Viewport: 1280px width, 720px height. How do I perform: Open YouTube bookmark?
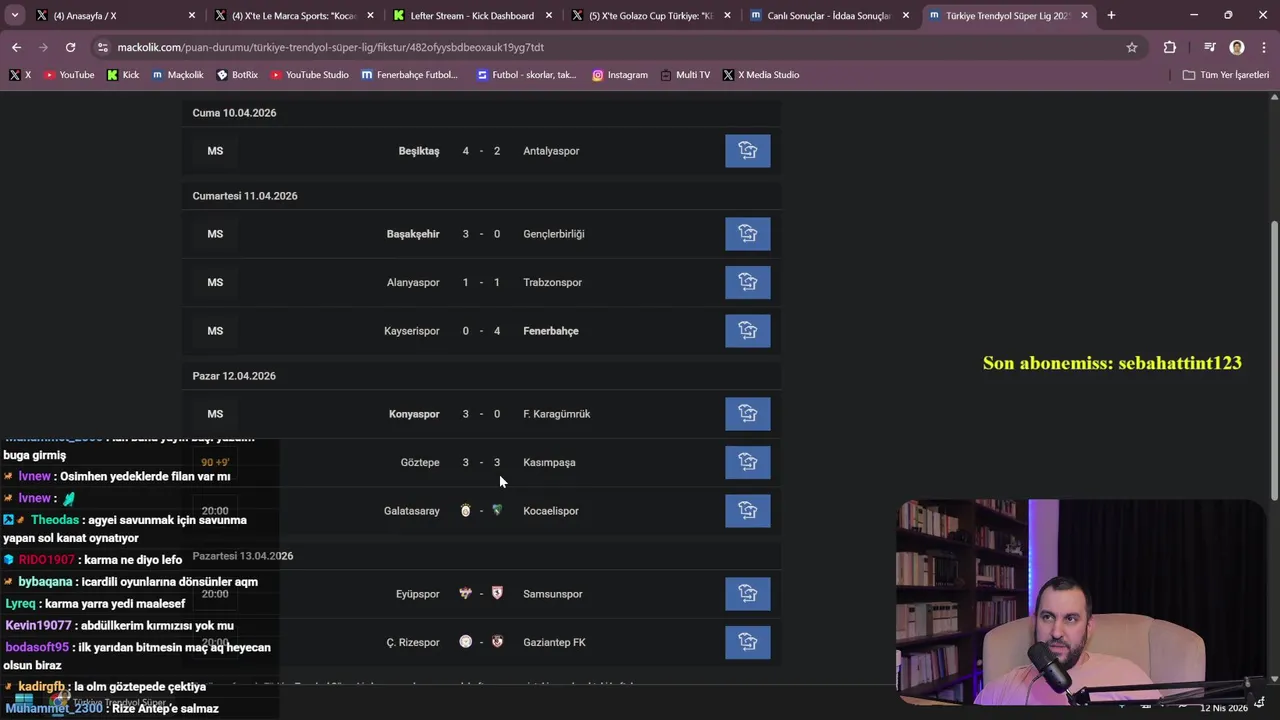pyautogui.click(x=69, y=75)
